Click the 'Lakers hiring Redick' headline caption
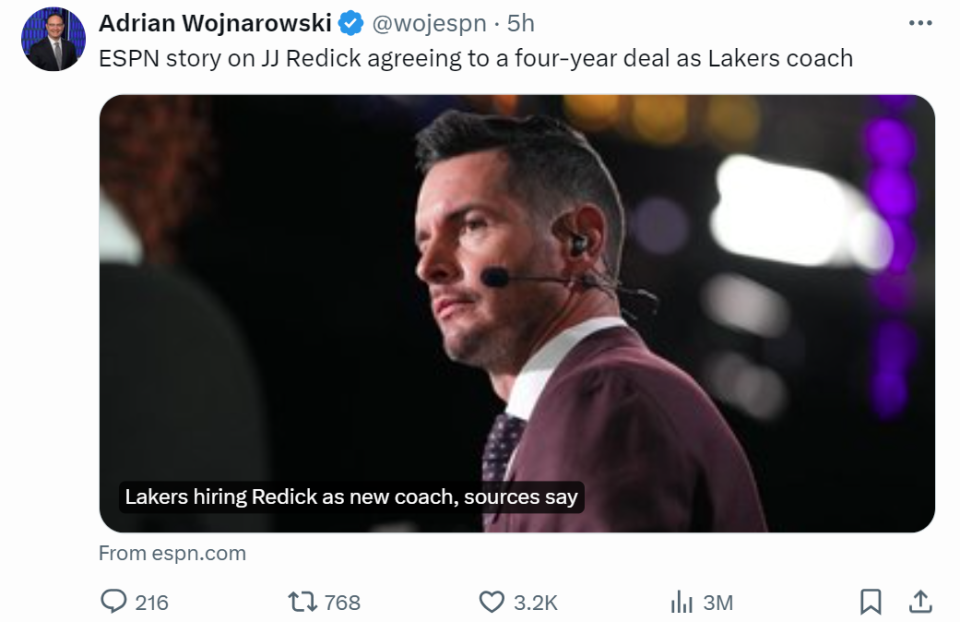This screenshot has height=622, width=960. (351, 497)
